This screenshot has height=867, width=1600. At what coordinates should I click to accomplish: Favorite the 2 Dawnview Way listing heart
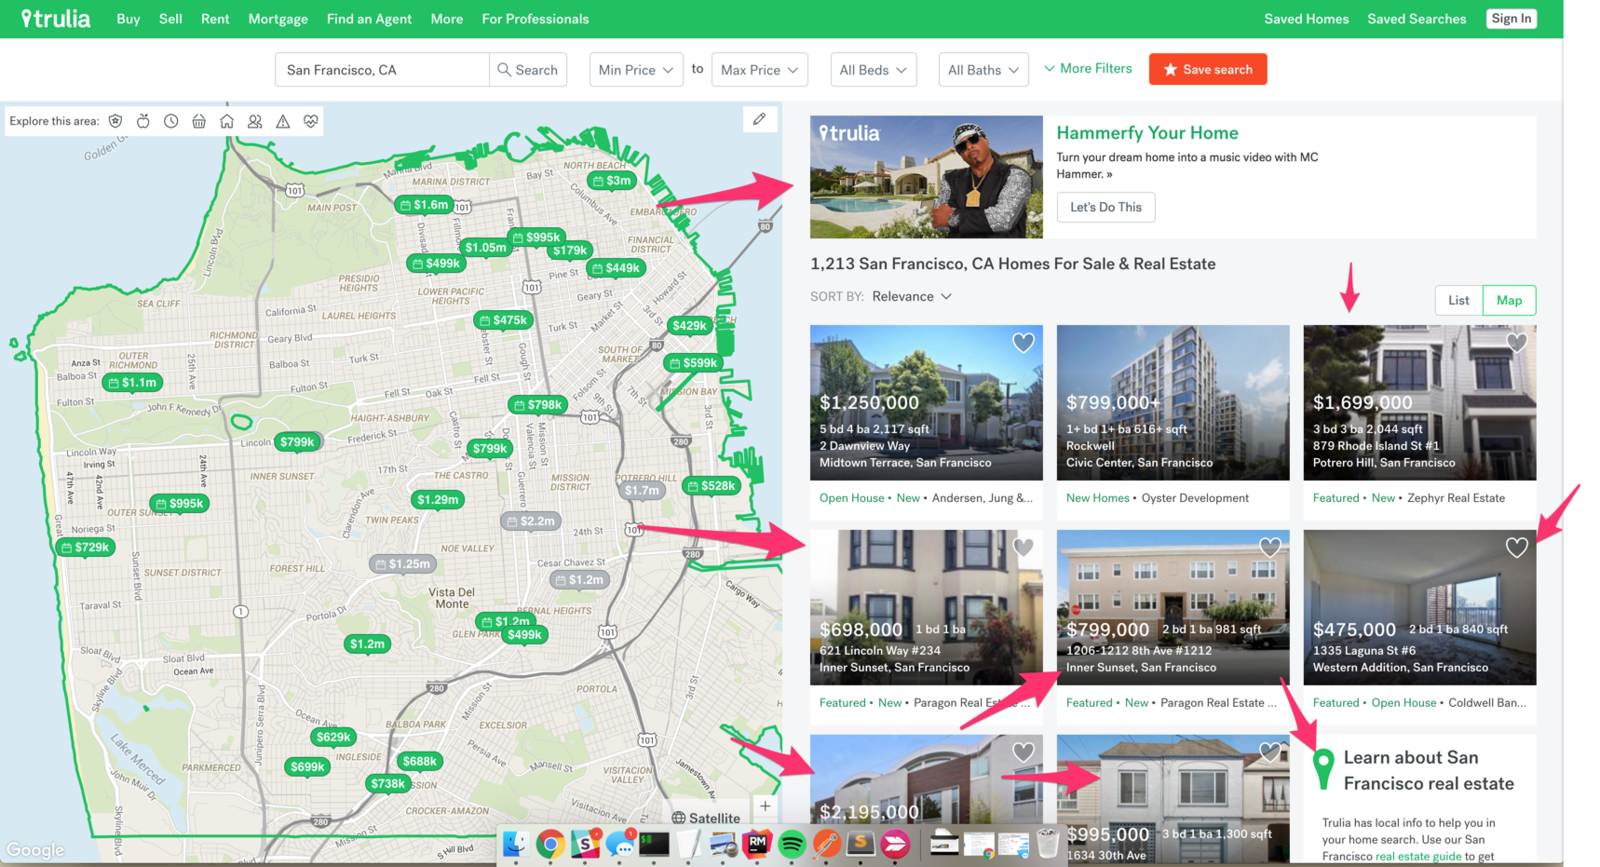click(1023, 343)
